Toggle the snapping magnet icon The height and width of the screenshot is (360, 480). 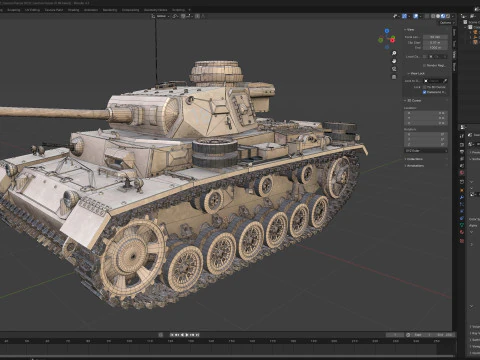point(183,16)
